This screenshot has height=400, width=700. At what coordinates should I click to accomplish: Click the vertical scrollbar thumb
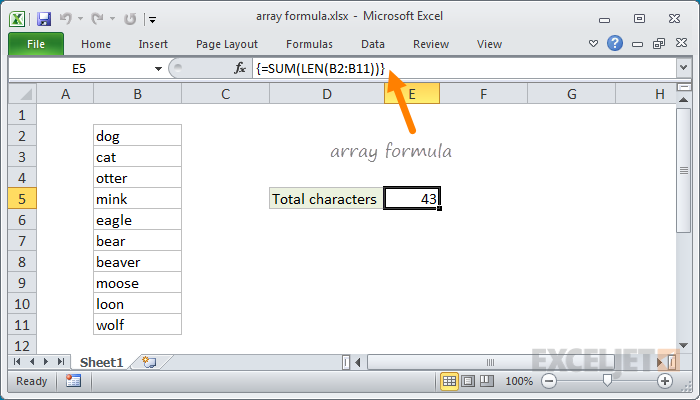tap(683, 170)
